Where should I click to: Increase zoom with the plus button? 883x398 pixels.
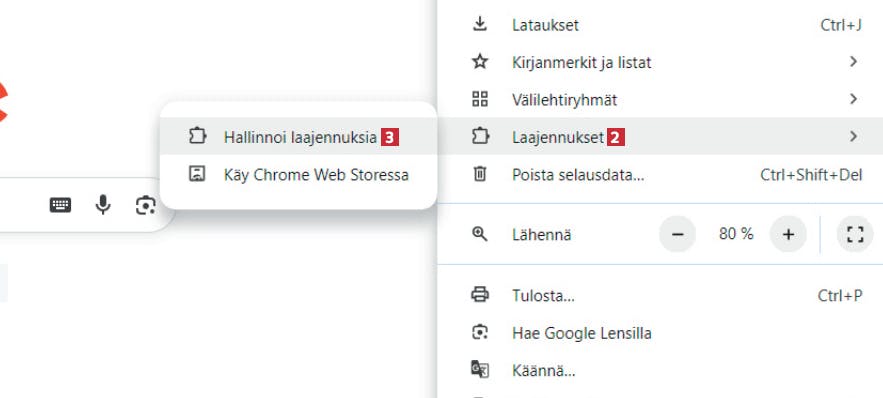pos(788,234)
